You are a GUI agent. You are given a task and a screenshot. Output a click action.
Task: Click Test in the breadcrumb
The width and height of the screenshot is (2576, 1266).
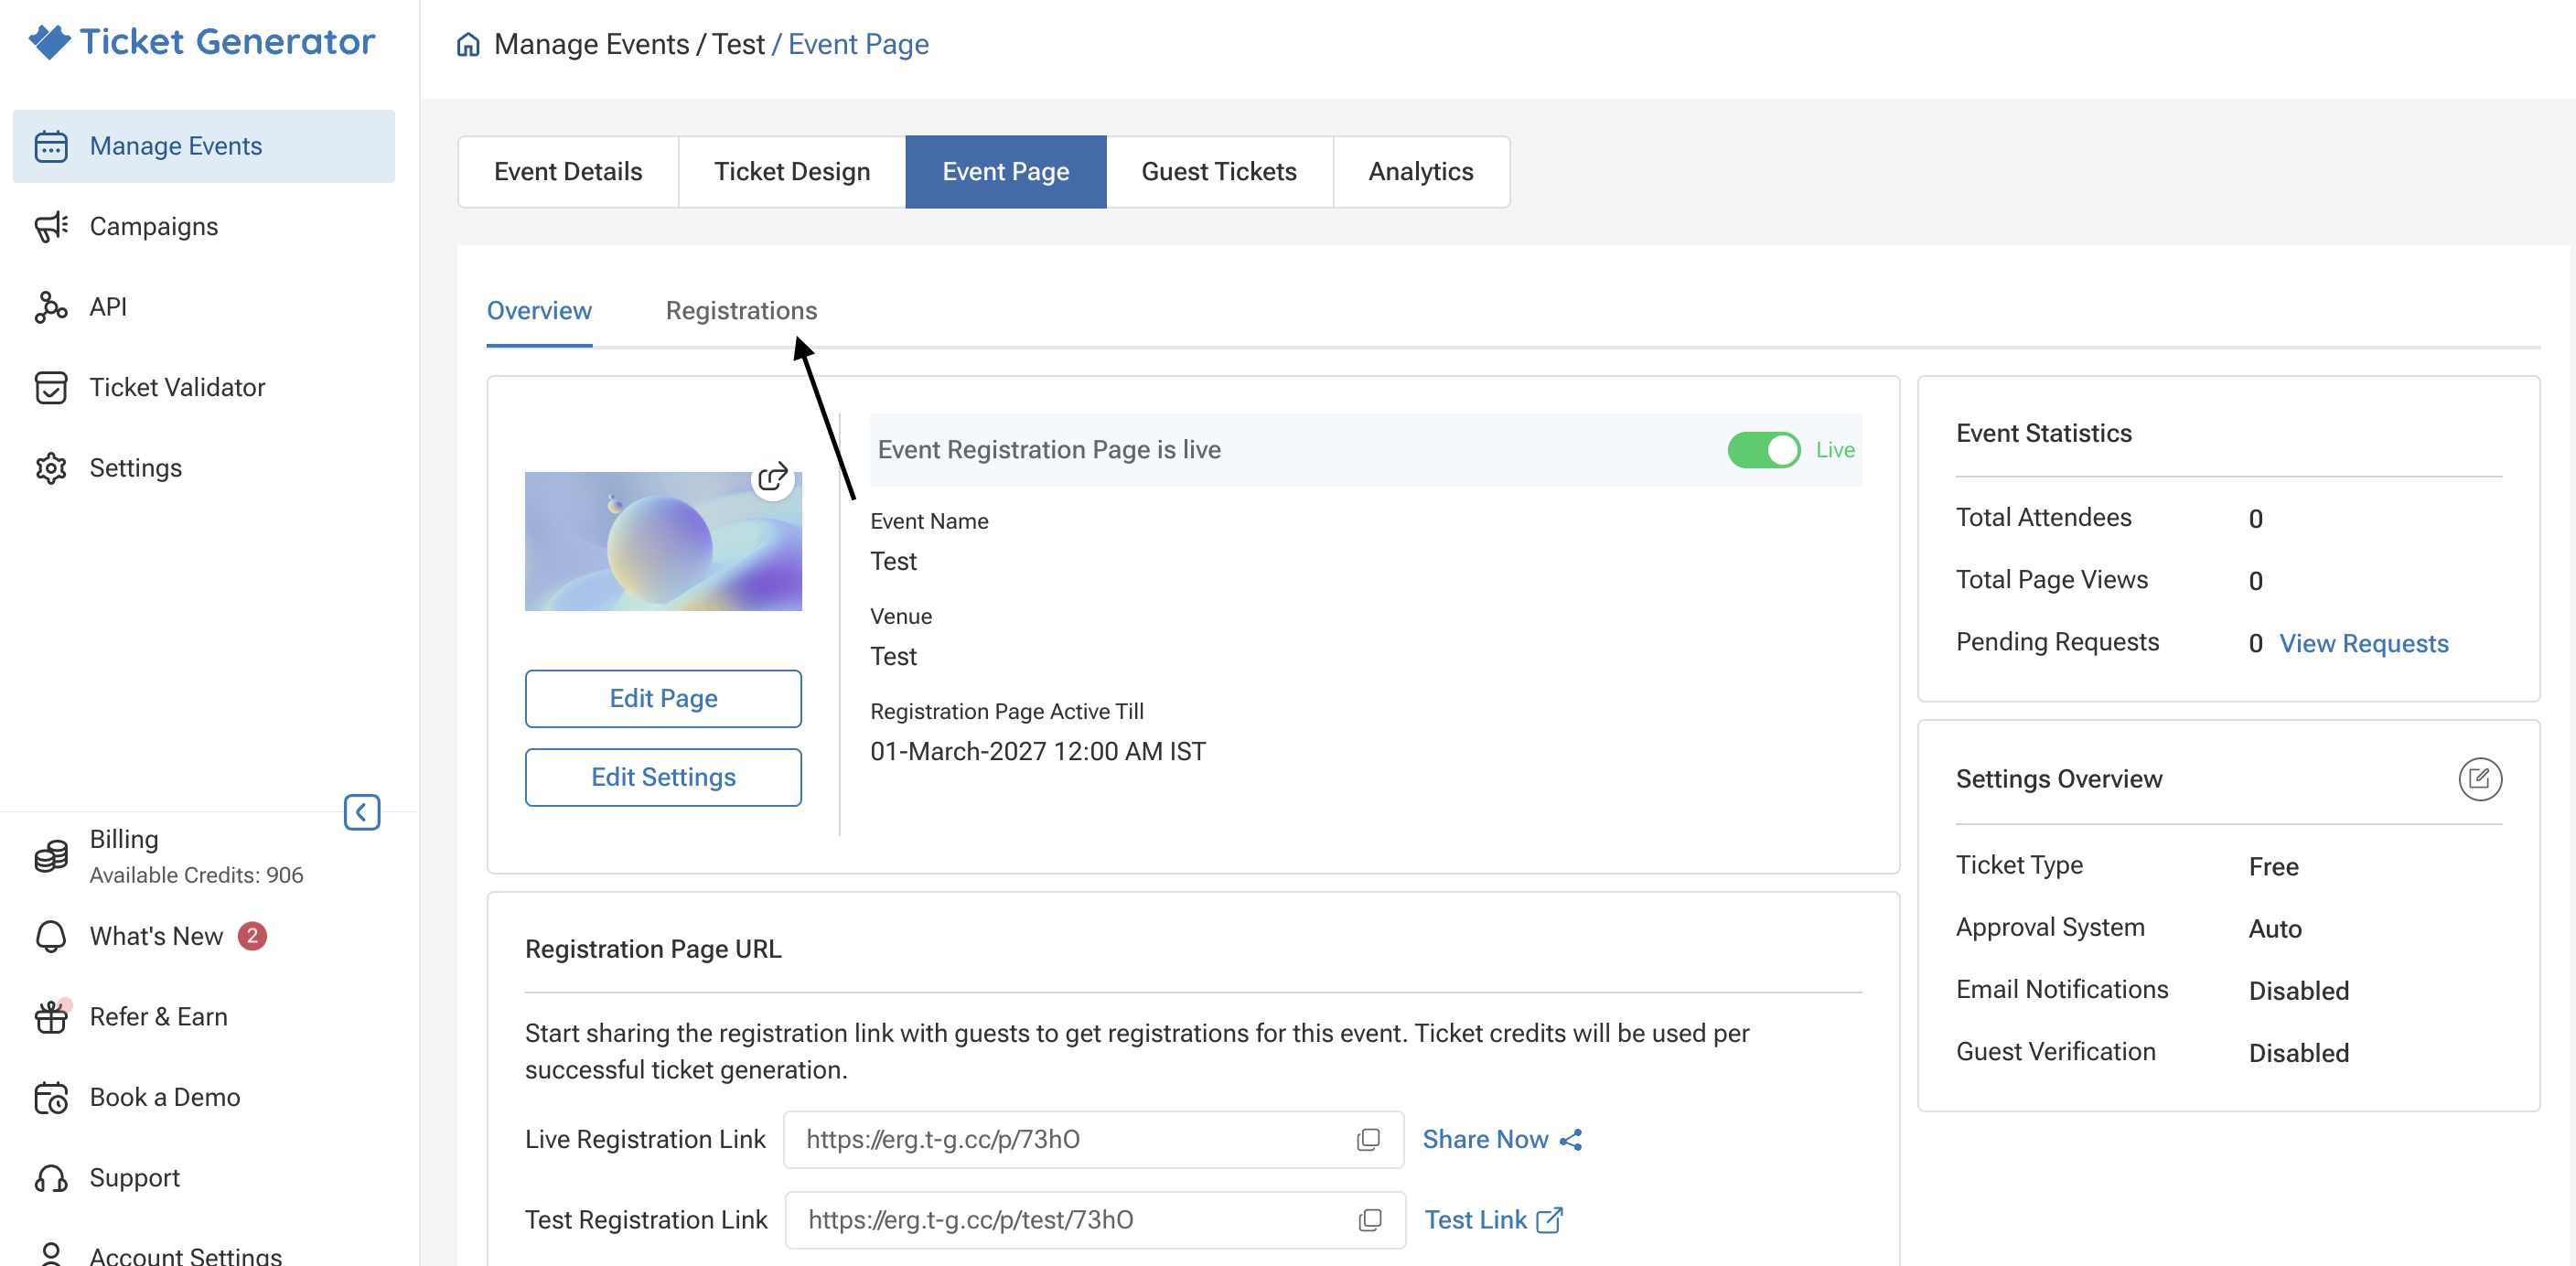click(738, 45)
